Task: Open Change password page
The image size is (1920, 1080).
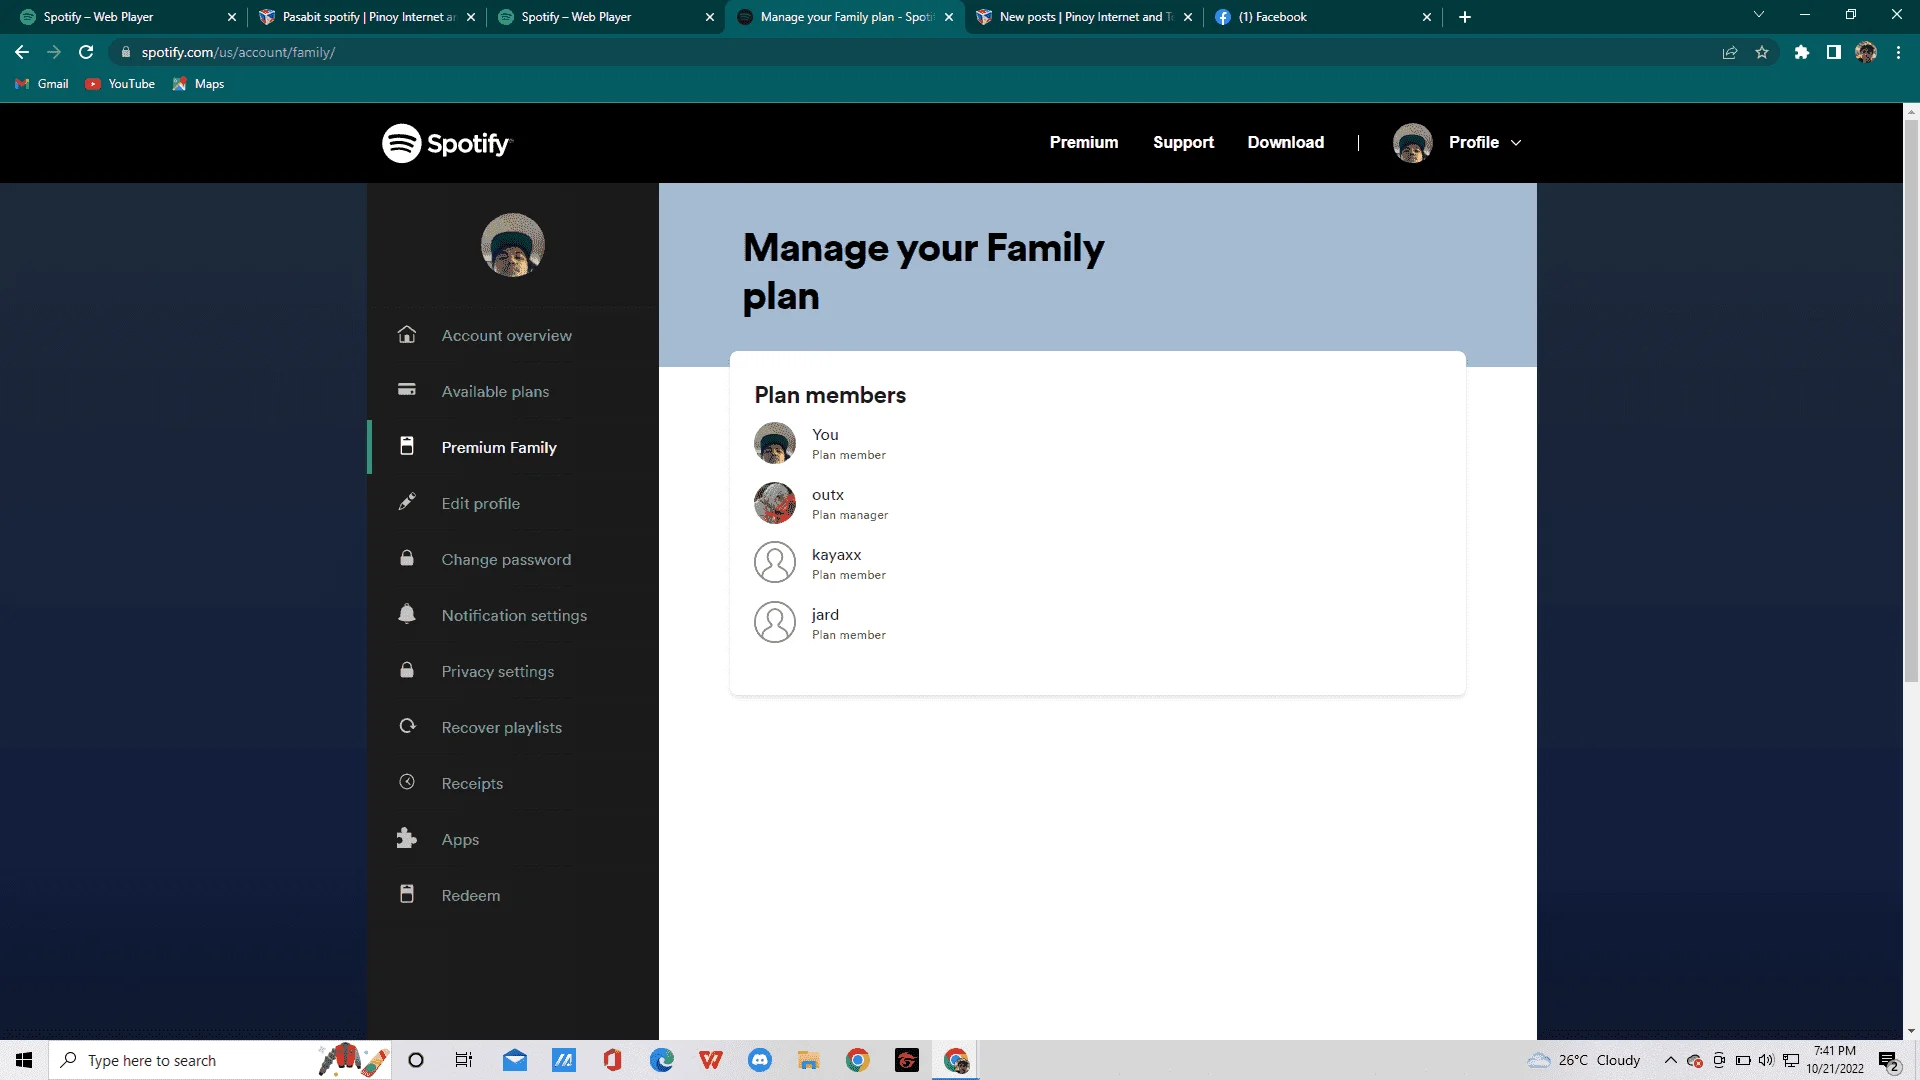Action: point(507,559)
